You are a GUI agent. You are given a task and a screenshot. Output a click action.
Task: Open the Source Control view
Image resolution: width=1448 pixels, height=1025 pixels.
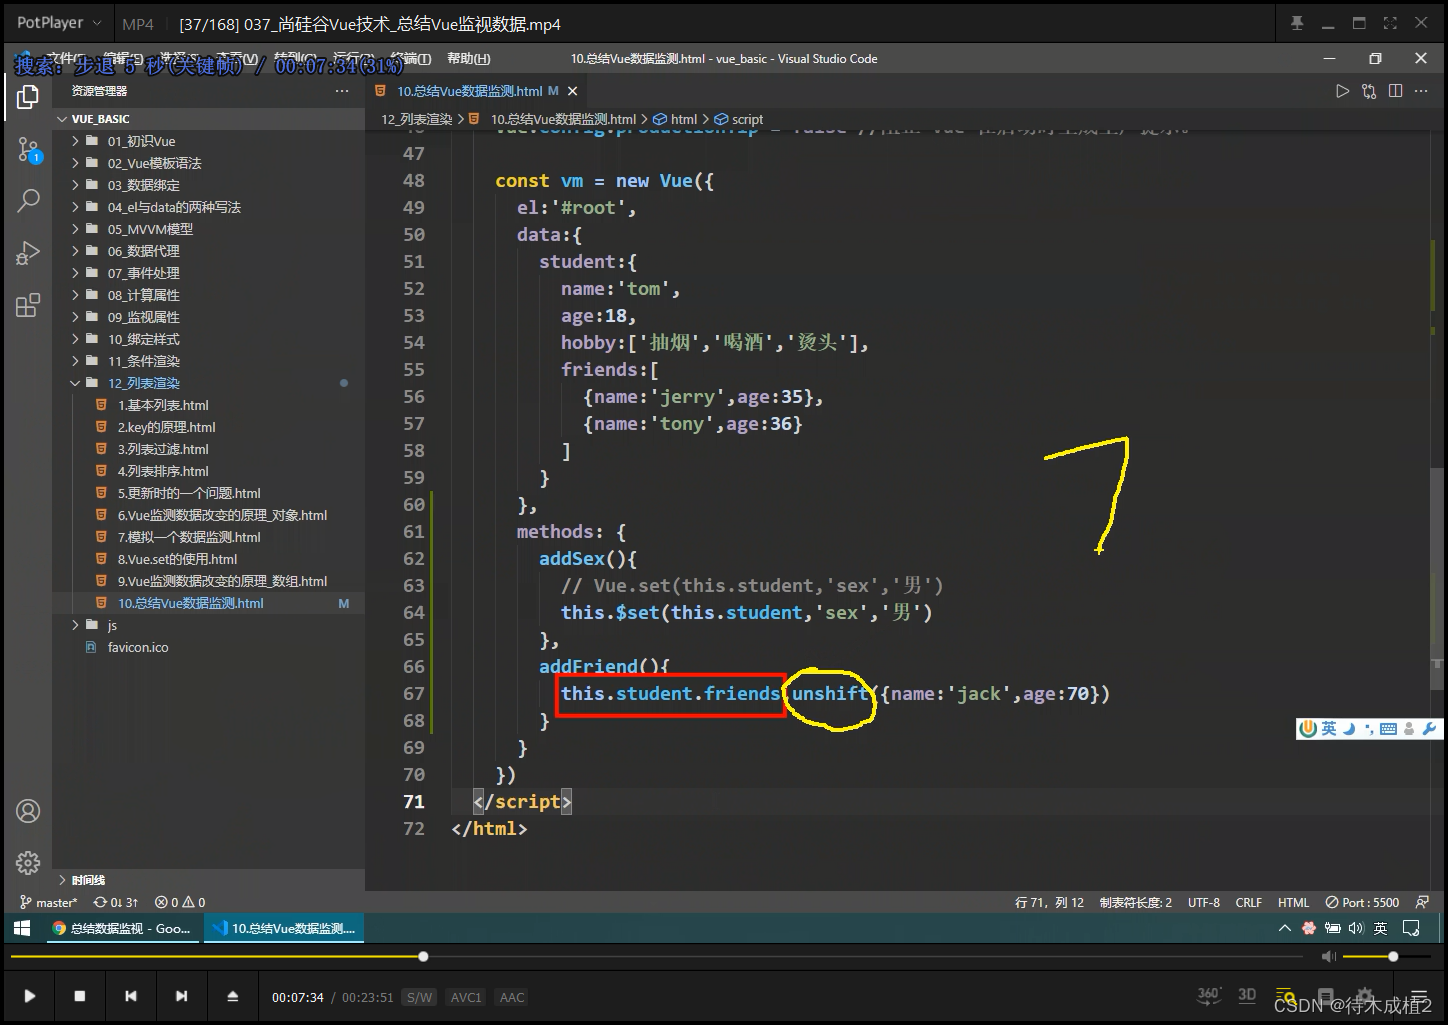click(x=28, y=150)
